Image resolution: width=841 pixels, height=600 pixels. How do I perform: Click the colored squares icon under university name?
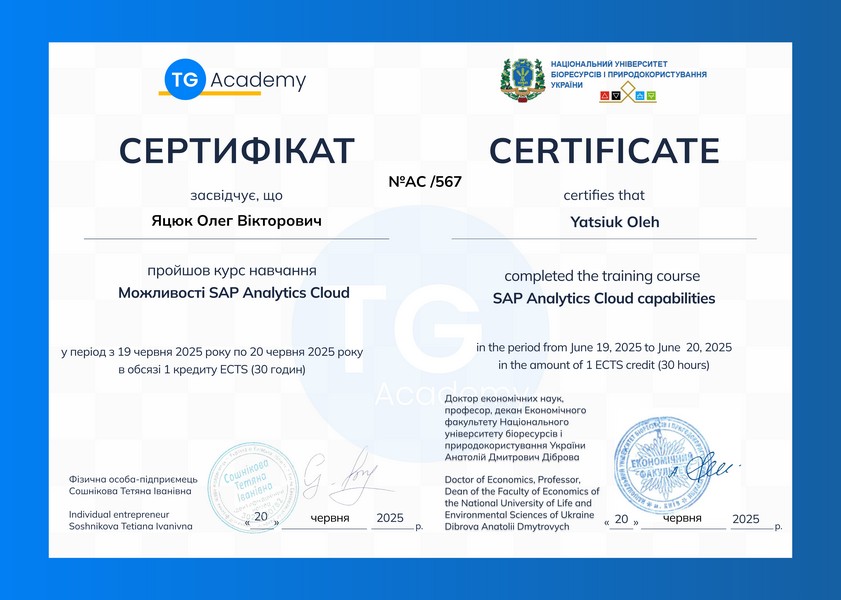tap(628, 95)
